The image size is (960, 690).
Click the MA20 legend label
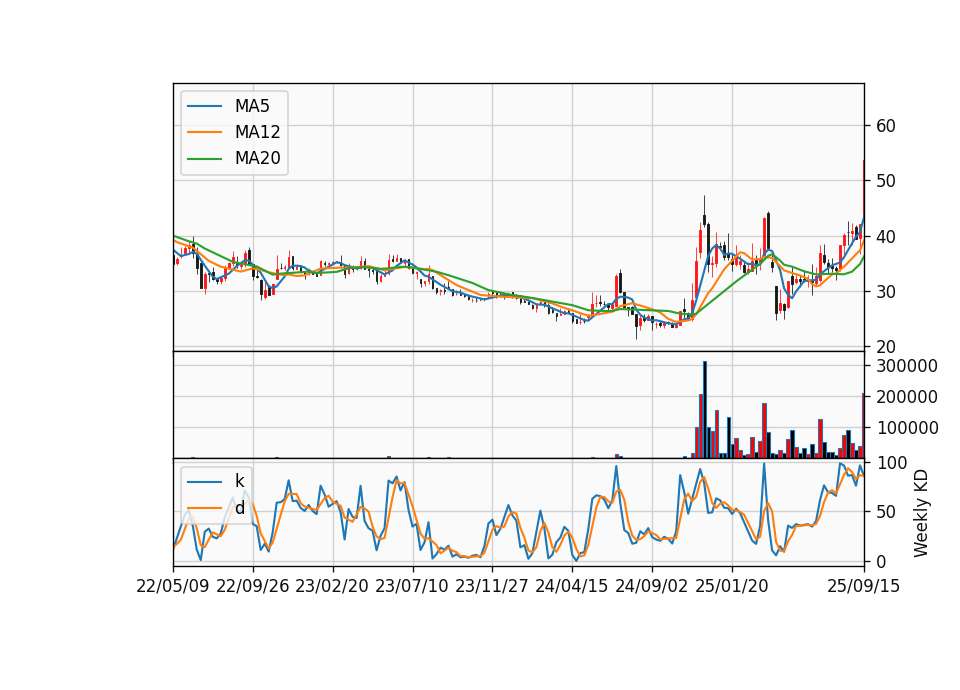(257, 159)
